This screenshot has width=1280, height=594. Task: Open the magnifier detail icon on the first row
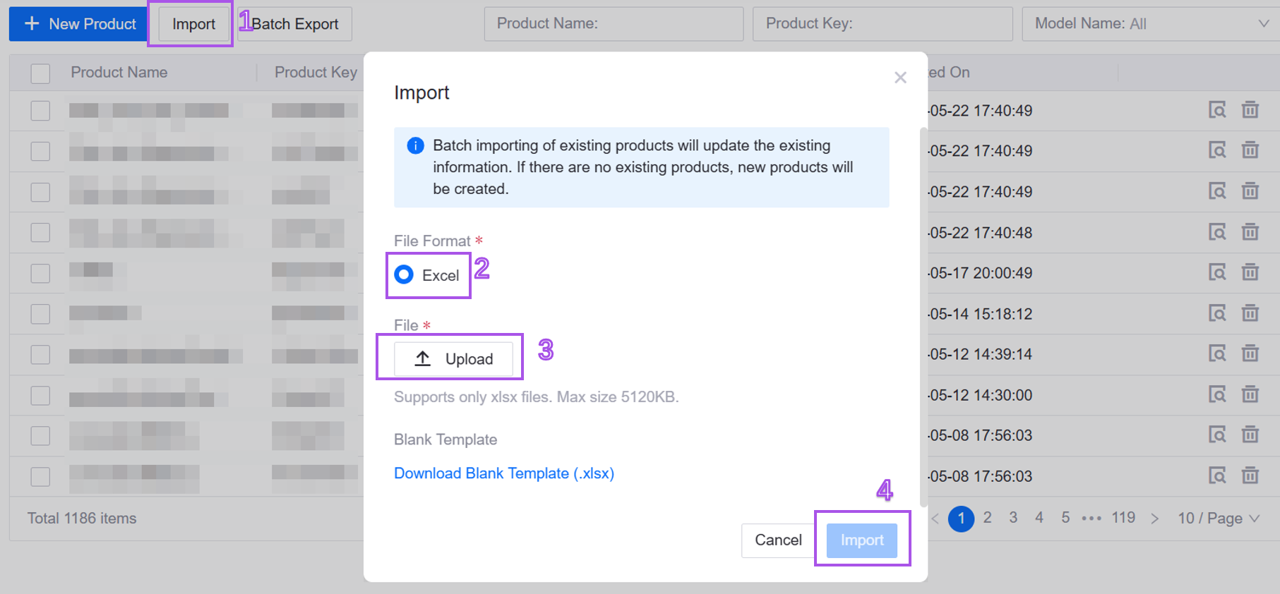[1218, 109]
